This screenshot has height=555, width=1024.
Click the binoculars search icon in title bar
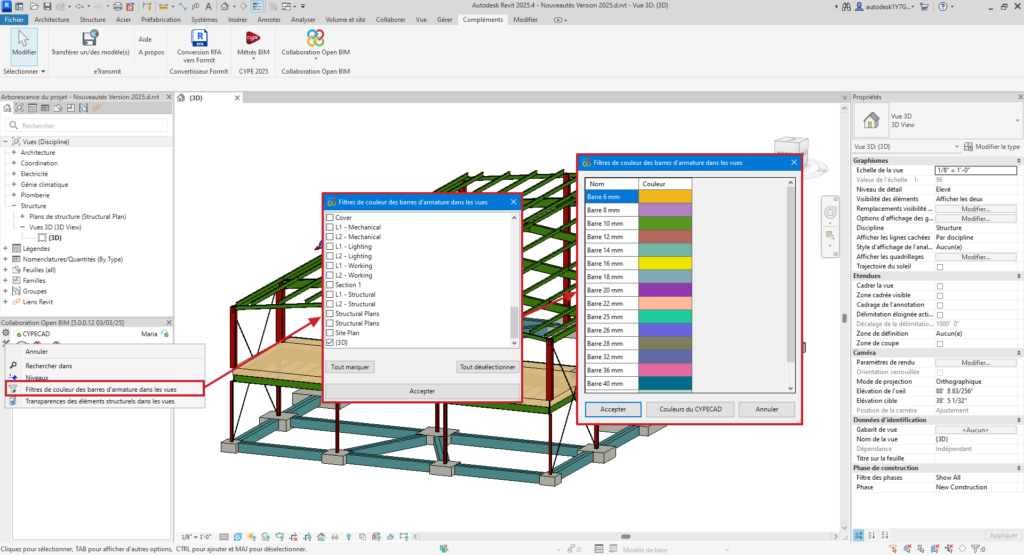tap(846, 7)
